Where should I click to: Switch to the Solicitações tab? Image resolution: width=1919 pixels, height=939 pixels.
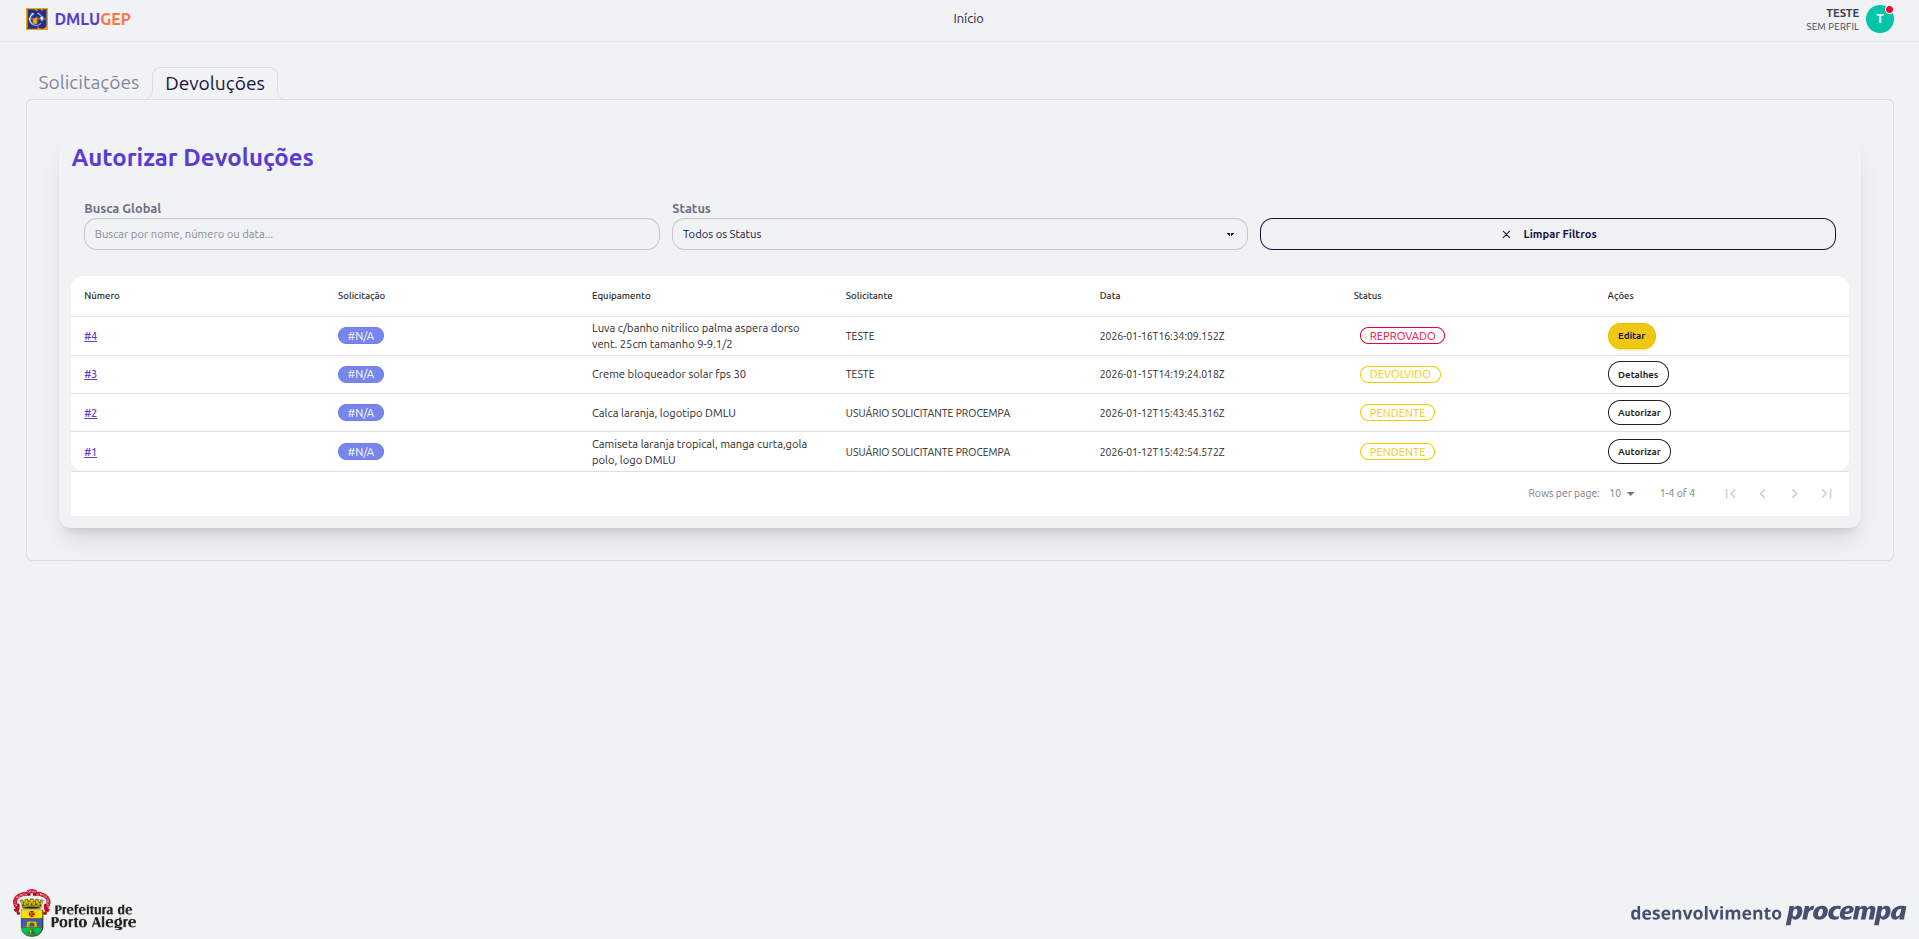[89, 83]
